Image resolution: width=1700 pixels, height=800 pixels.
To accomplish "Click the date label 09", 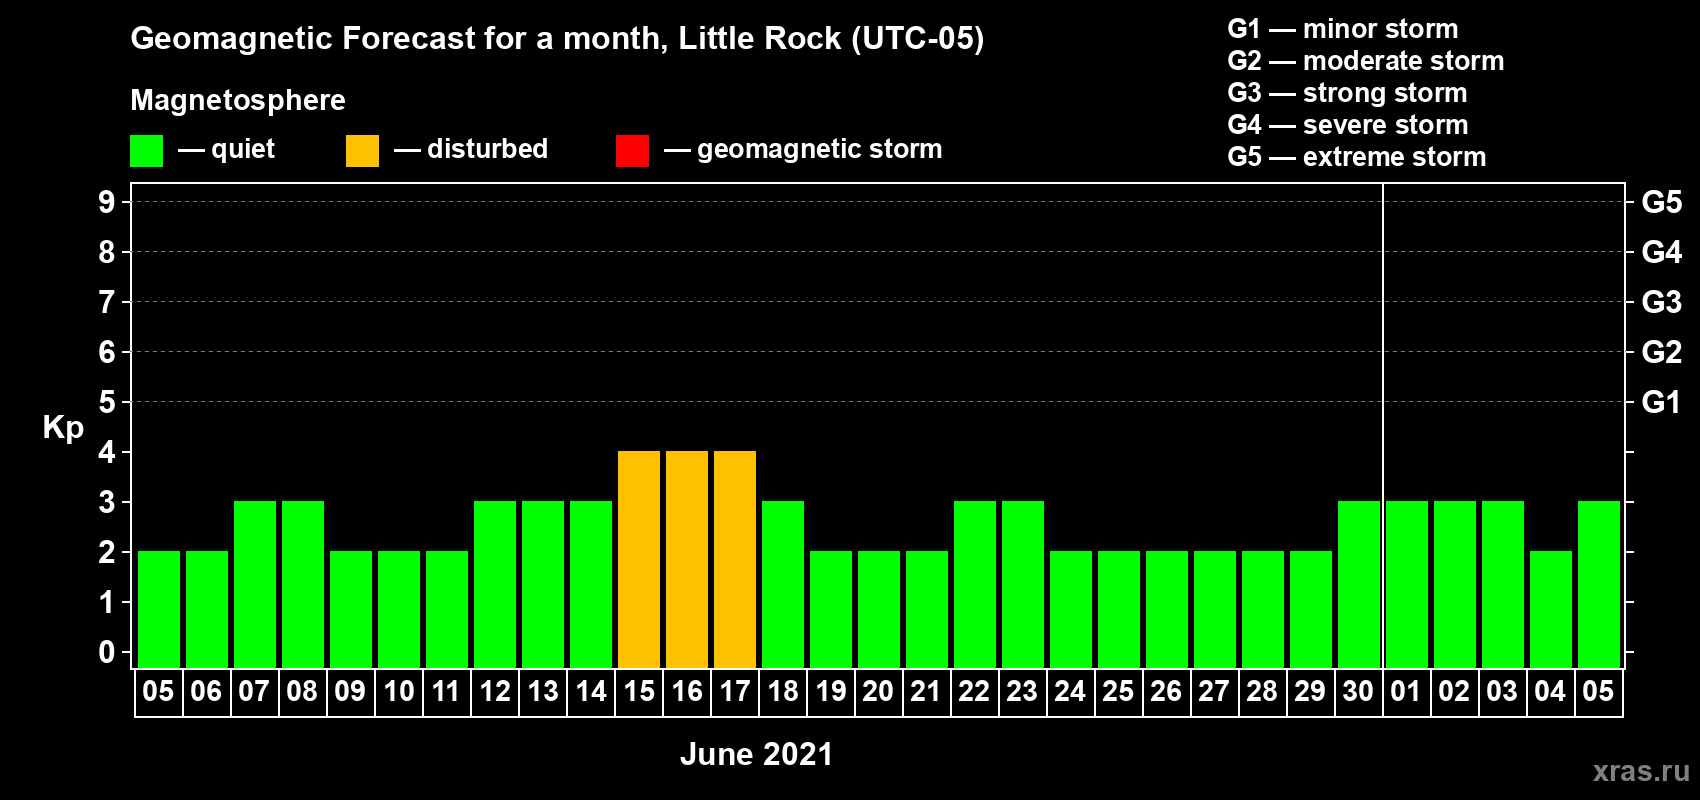I will pos(350,691).
